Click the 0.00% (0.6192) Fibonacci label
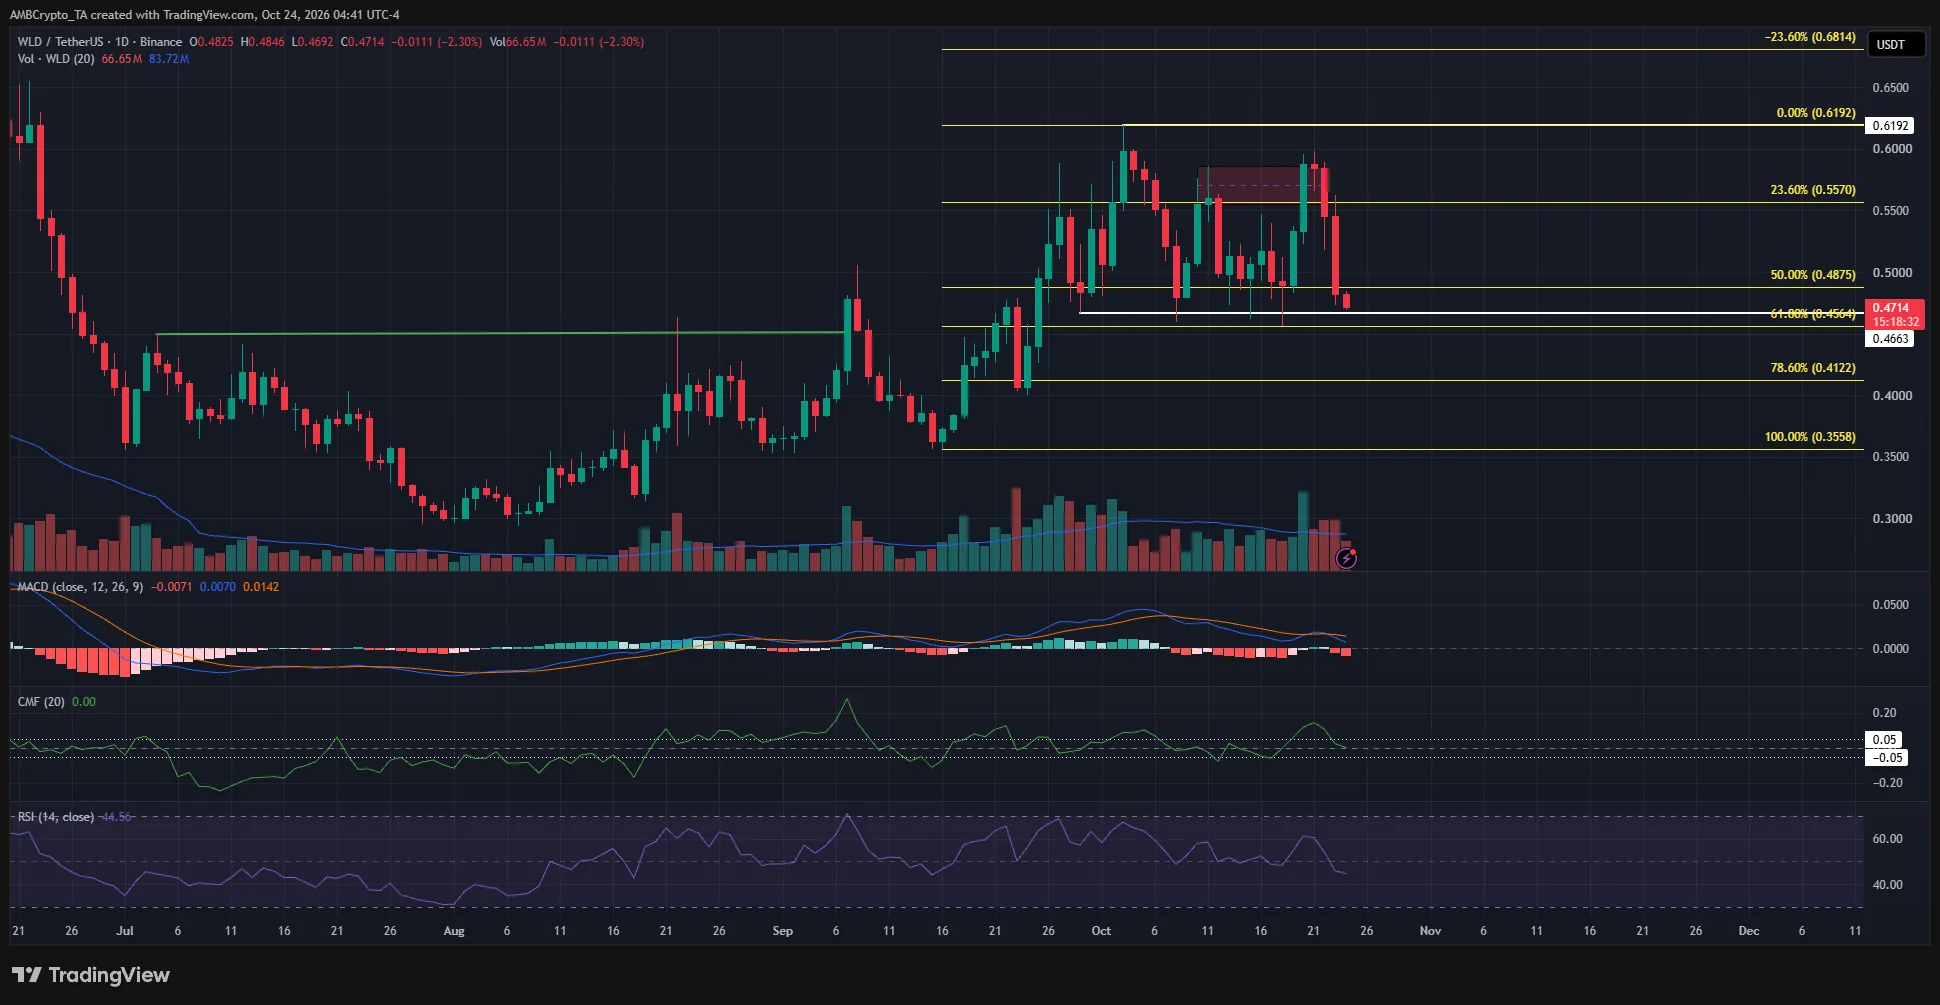The image size is (1940, 1005). 1816,113
